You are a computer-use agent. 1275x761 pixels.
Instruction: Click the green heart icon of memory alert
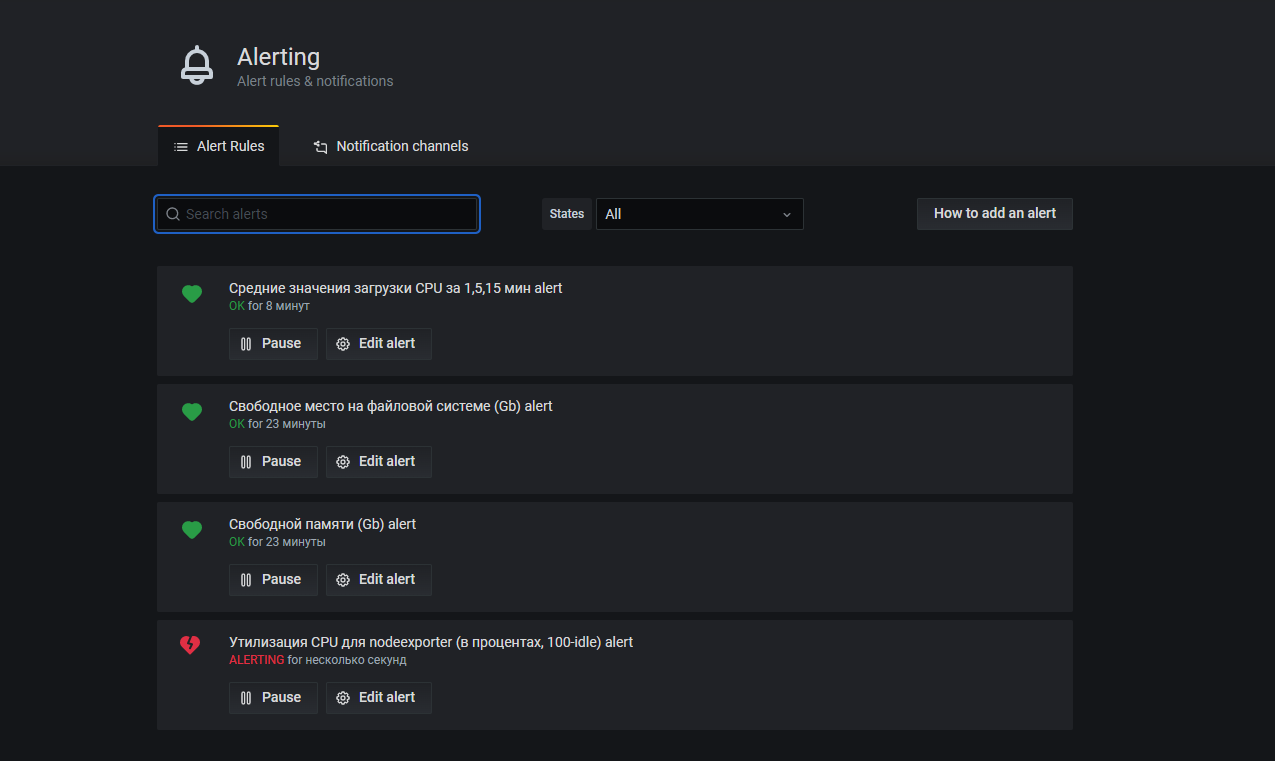click(x=191, y=530)
